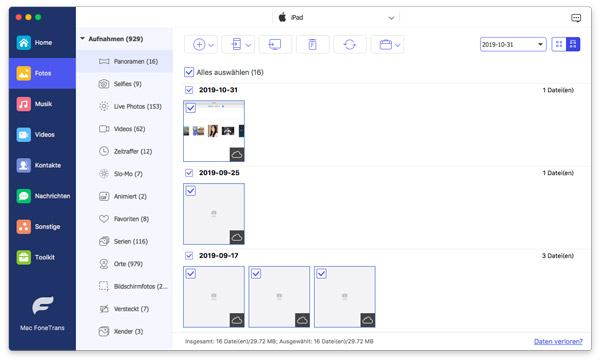Select Fotos in the sidebar
The height and width of the screenshot is (361, 600).
point(42,73)
